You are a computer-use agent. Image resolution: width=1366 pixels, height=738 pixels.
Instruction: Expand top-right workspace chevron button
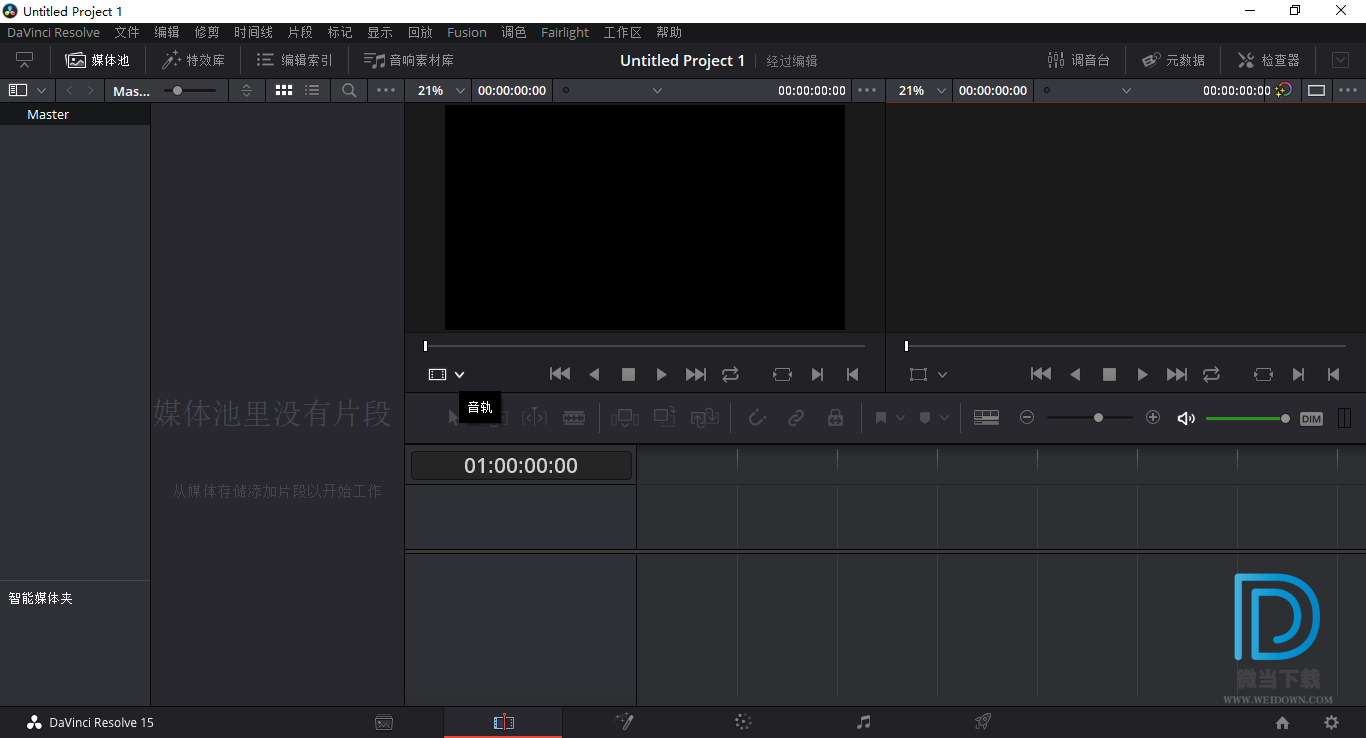coord(1340,60)
